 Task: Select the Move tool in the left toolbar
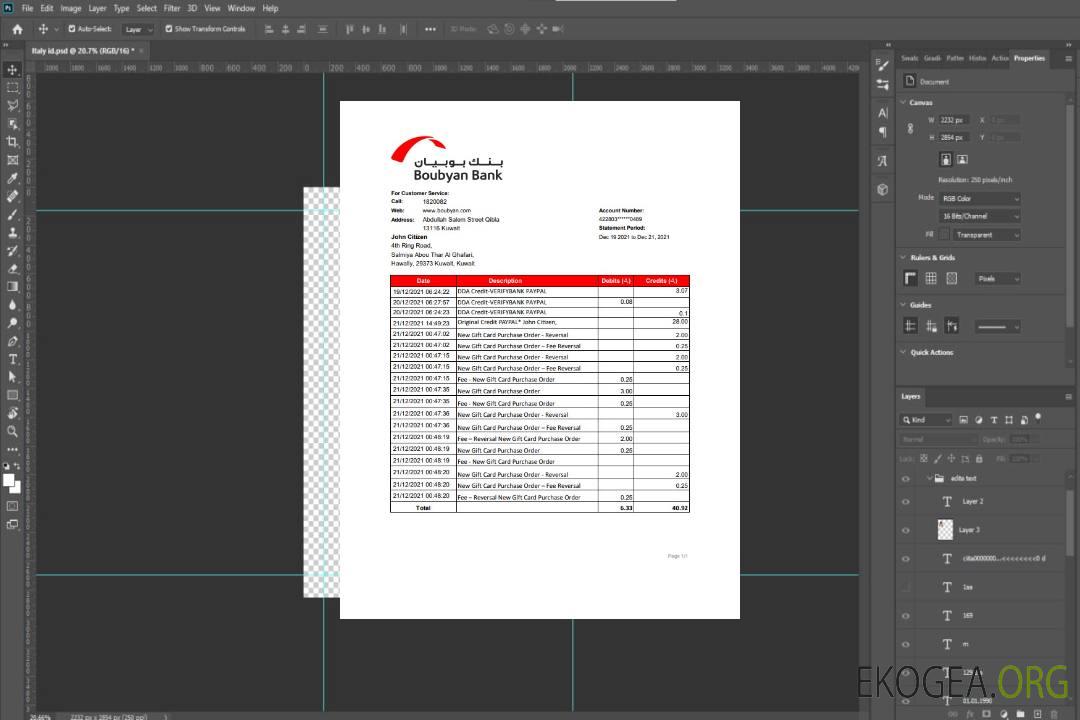[12, 70]
